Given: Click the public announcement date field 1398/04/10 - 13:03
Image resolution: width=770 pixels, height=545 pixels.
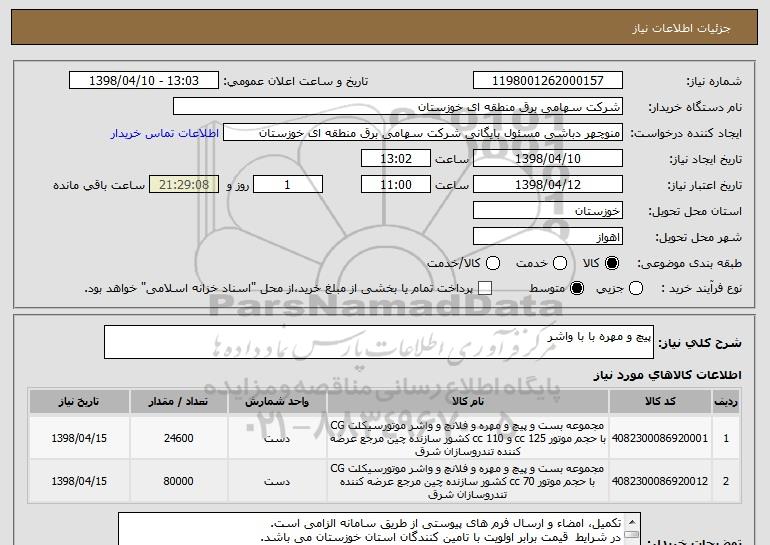Looking at the screenshot, I should 144,81.
